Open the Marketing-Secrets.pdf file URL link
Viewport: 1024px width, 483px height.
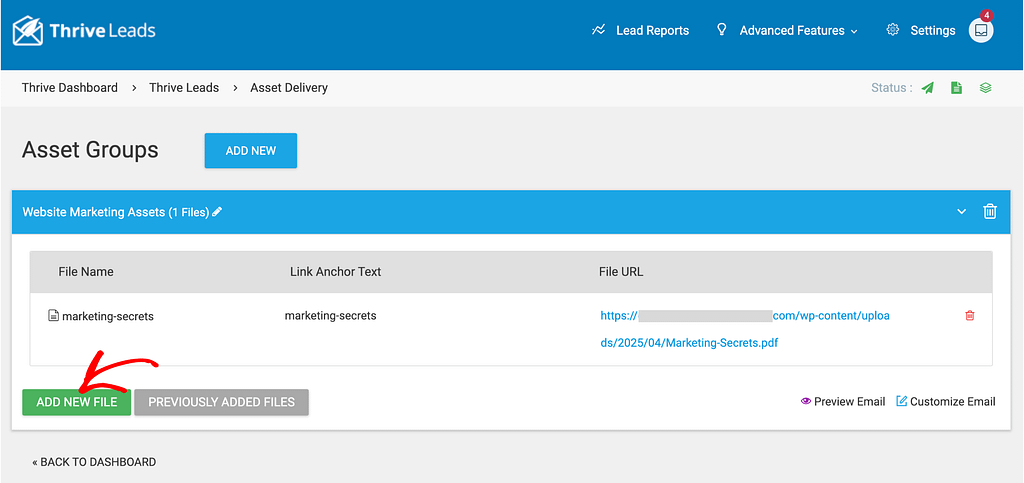744,329
